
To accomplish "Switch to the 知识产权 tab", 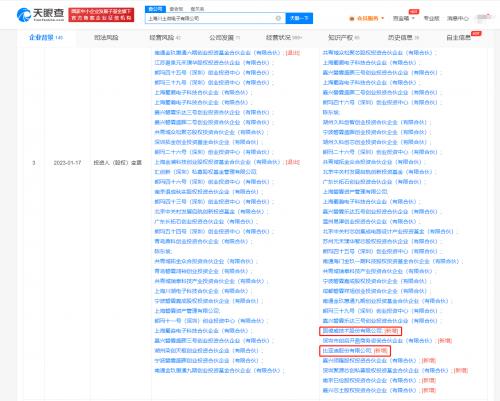I will click(344, 38).
